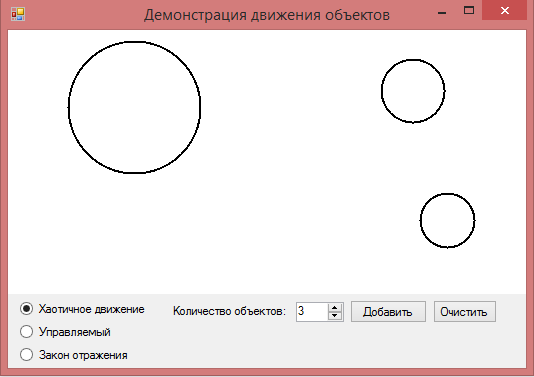Focus the object count input field

click(312, 312)
